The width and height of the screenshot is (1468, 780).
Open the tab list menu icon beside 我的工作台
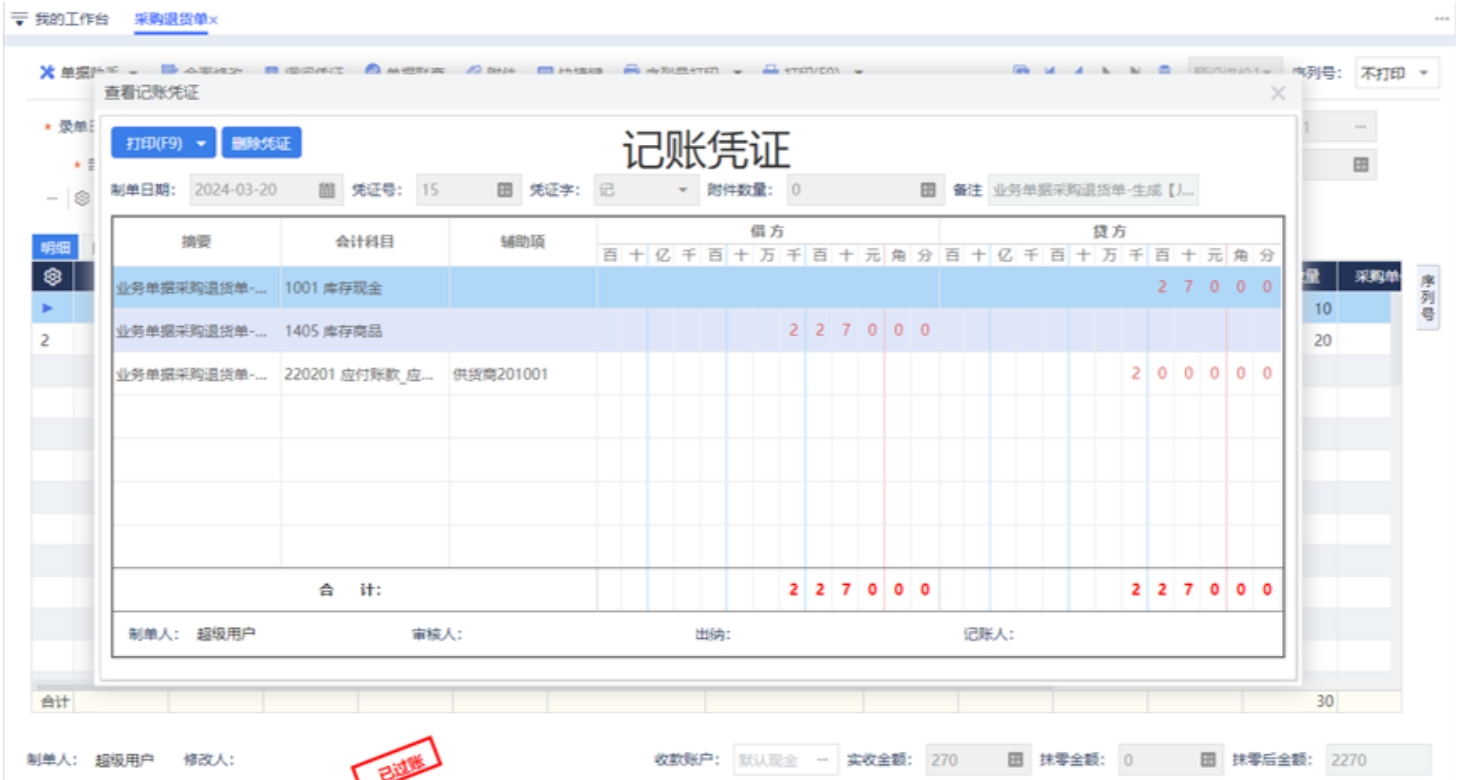19,19
